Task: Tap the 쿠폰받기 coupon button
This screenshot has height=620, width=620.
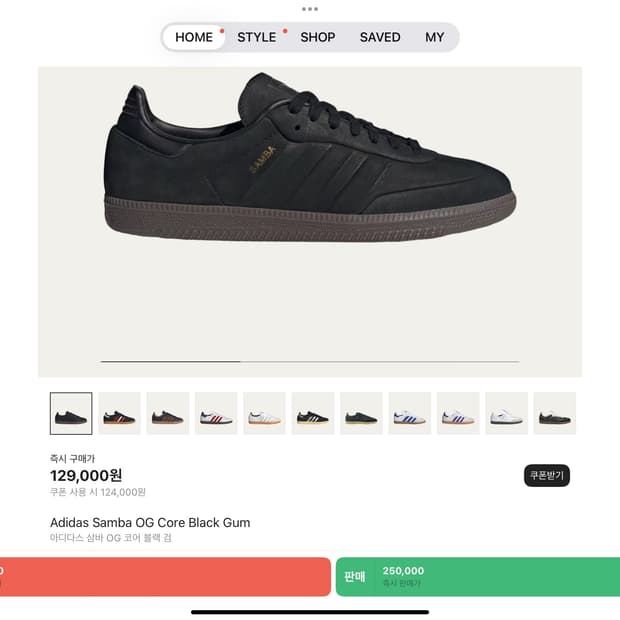Action: [547, 475]
